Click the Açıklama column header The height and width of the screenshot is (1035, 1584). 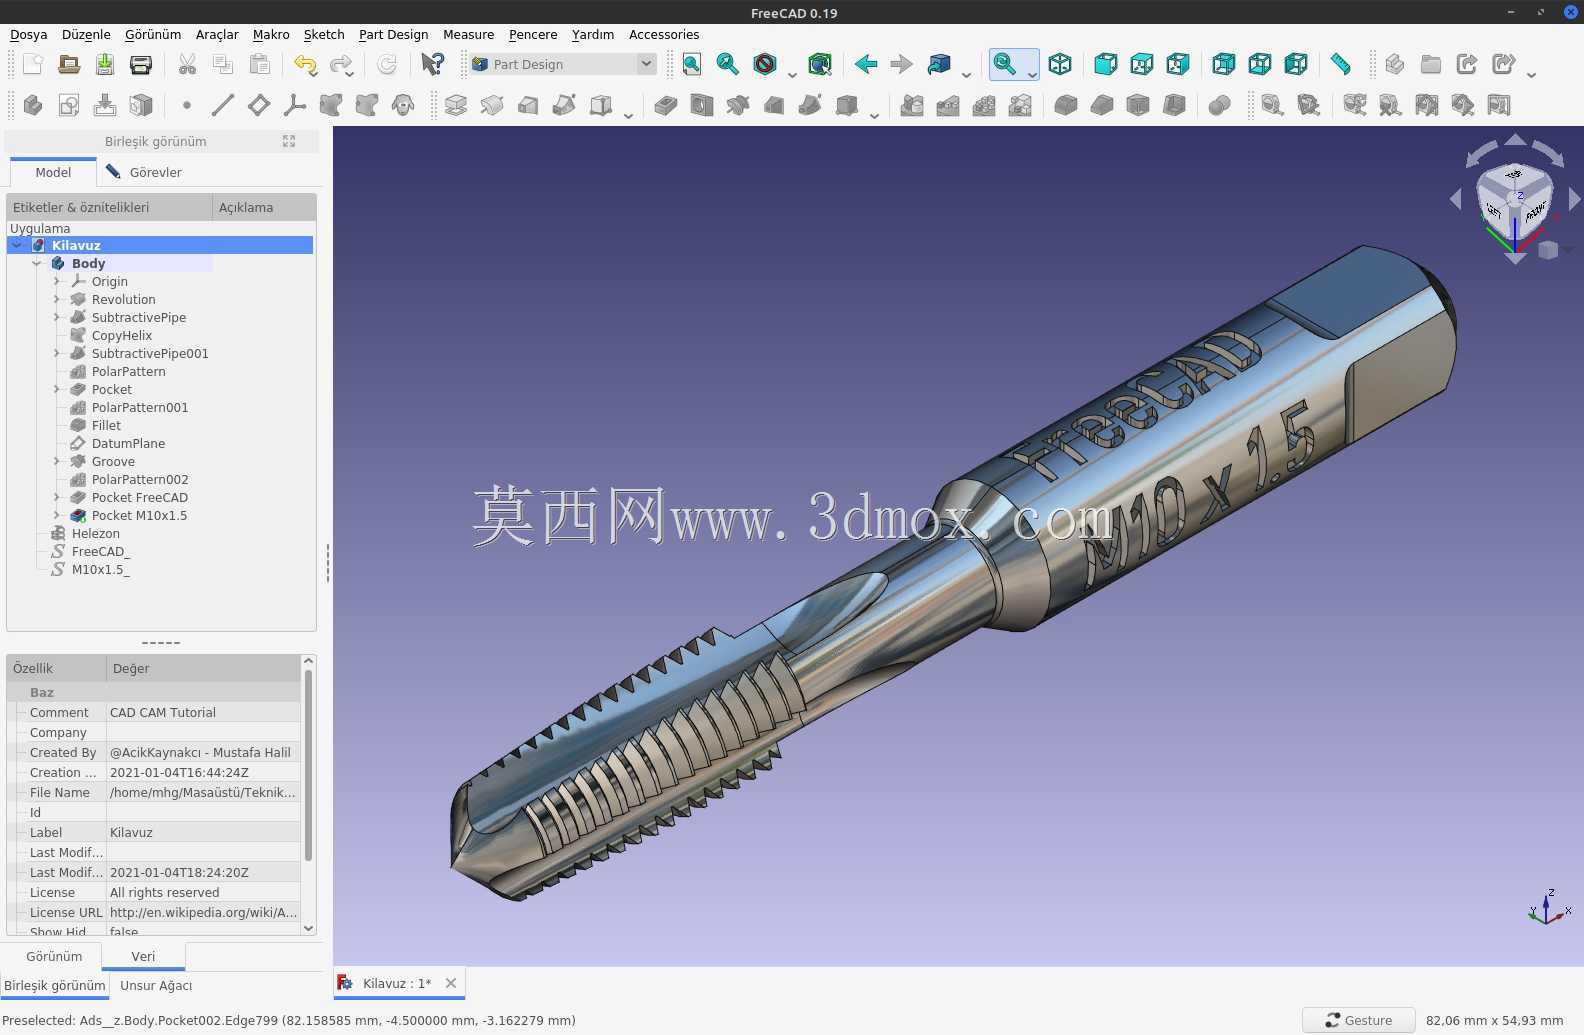(x=264, y=207)
